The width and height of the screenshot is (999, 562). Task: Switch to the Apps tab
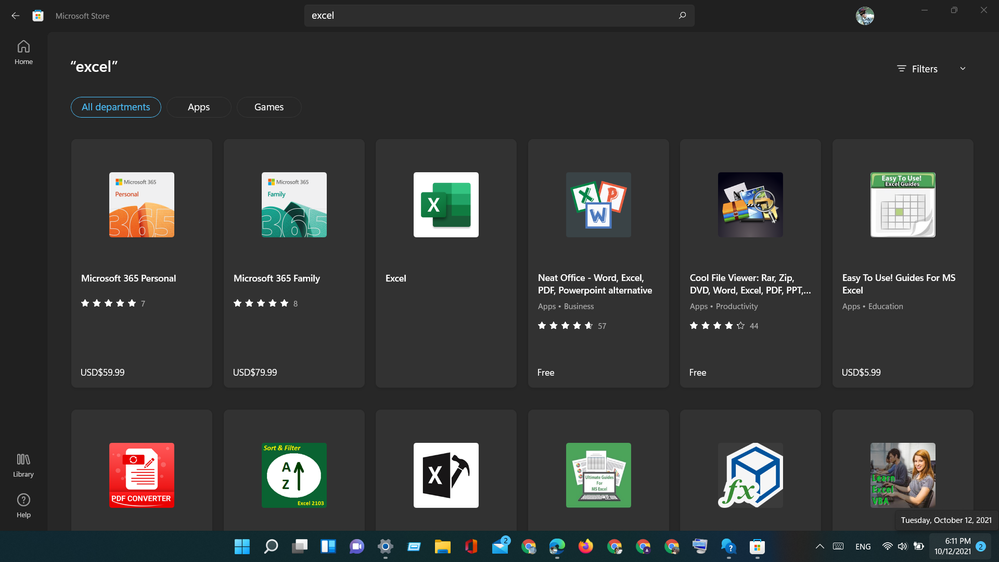[x=199, y=107]
